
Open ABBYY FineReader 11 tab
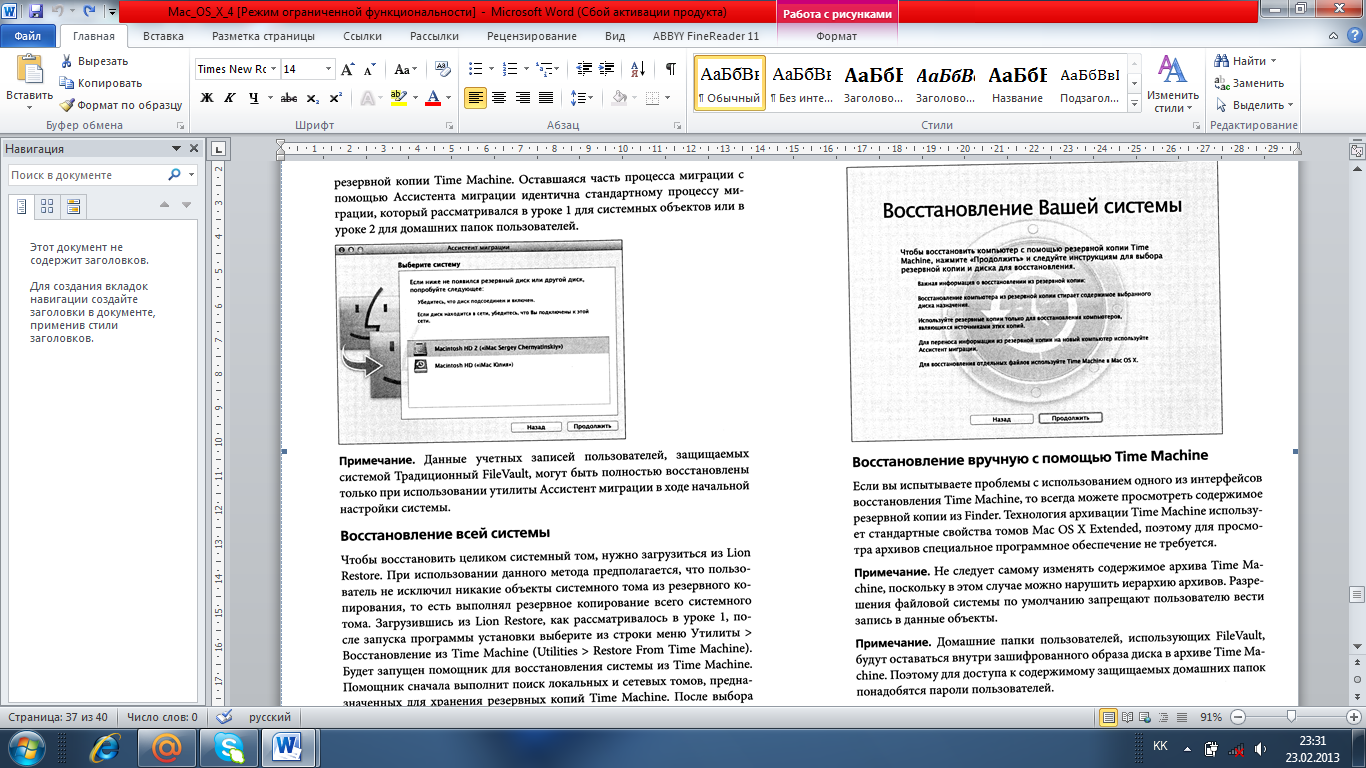tap(706, 36)
